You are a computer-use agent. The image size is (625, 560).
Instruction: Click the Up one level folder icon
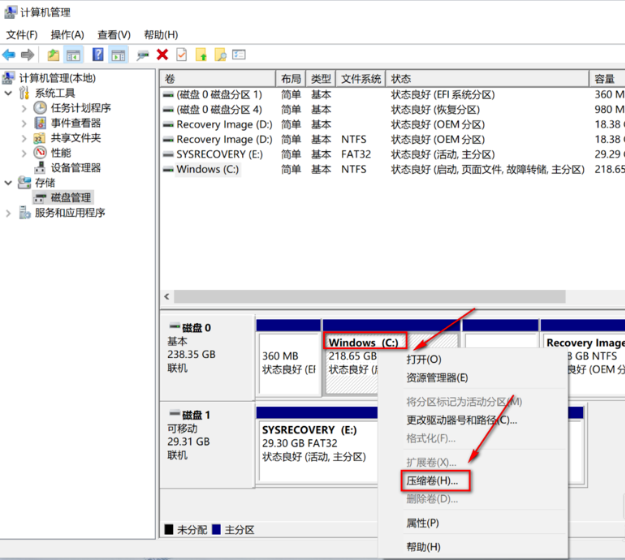tap(53, 55)
